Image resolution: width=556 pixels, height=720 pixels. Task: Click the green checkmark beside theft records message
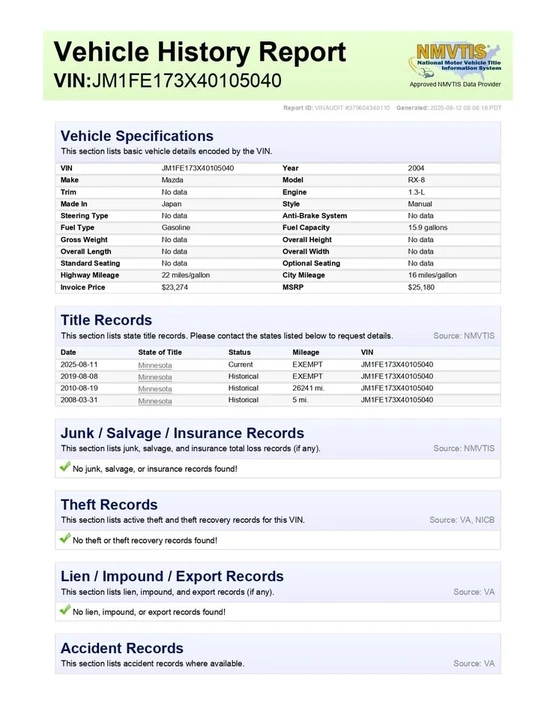(65, 538)
